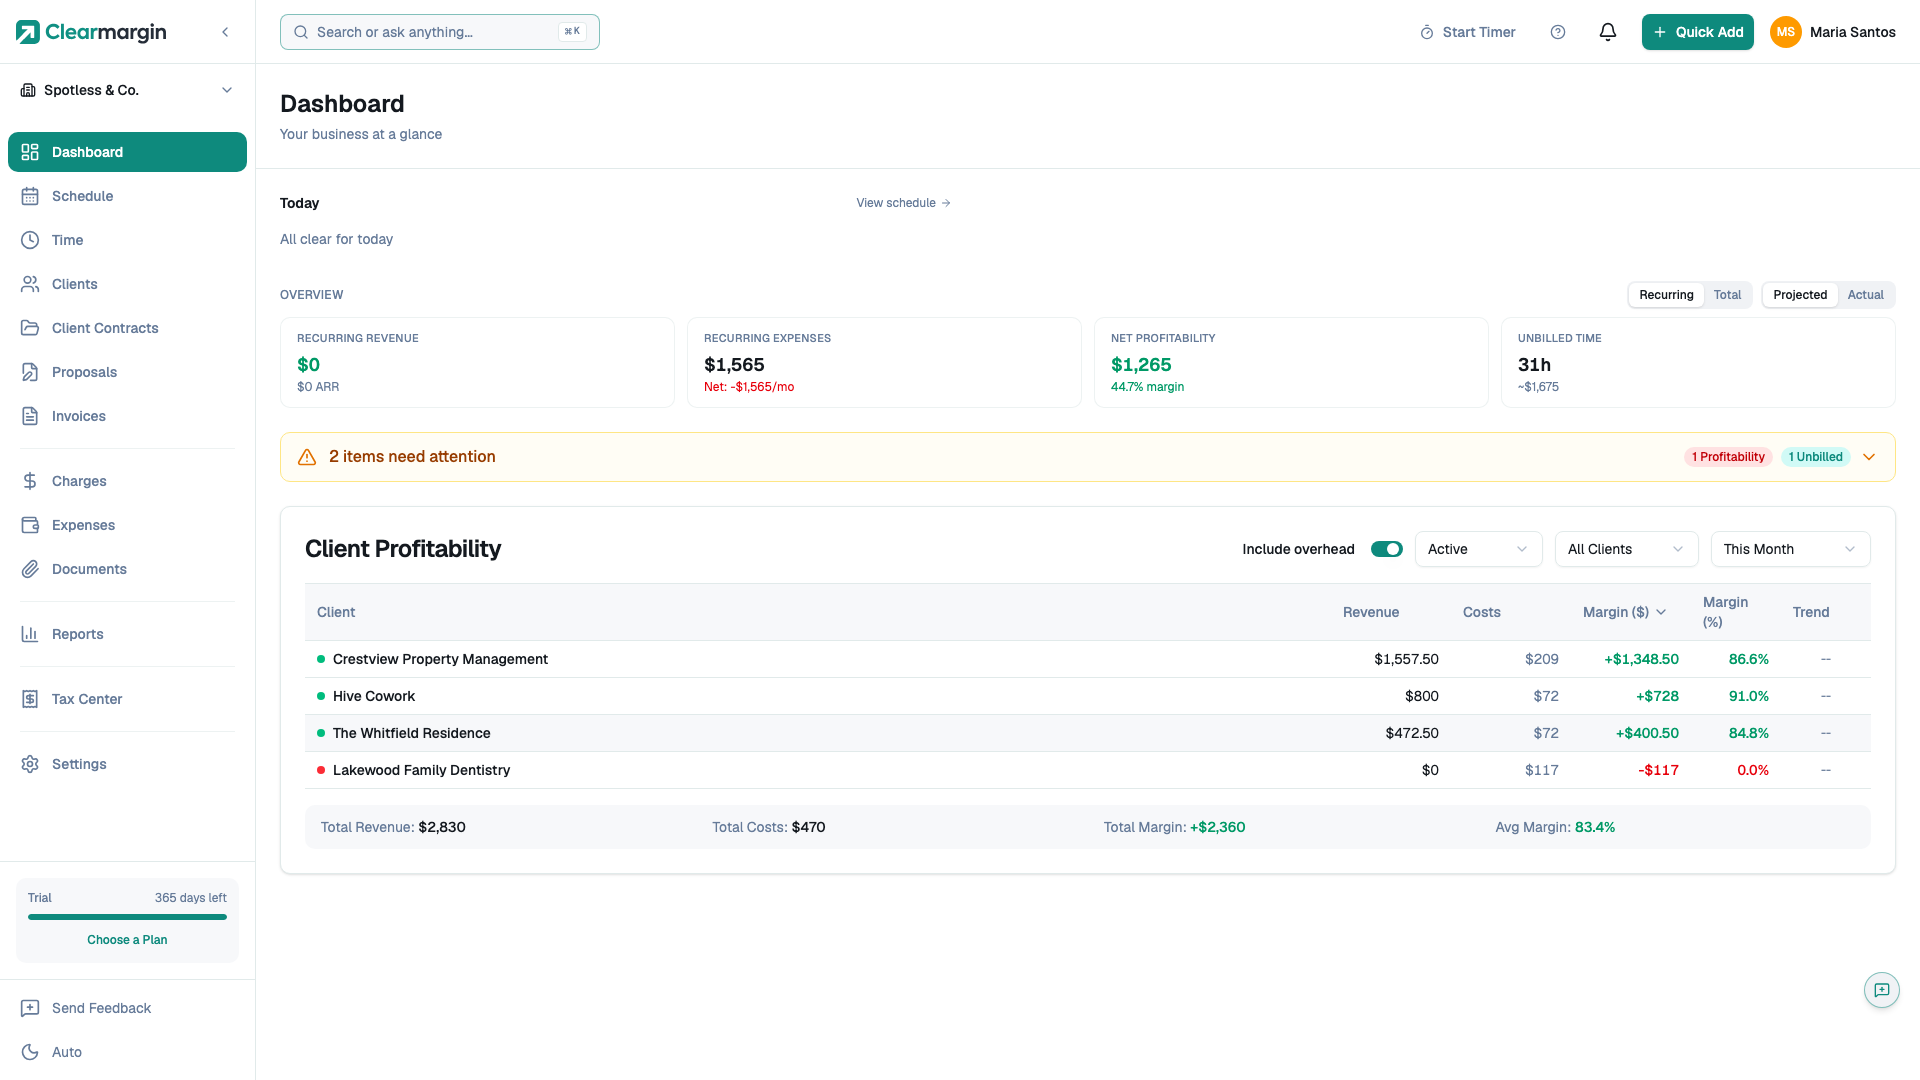Open the This Month period dropdown

(x=1789, y=549)
